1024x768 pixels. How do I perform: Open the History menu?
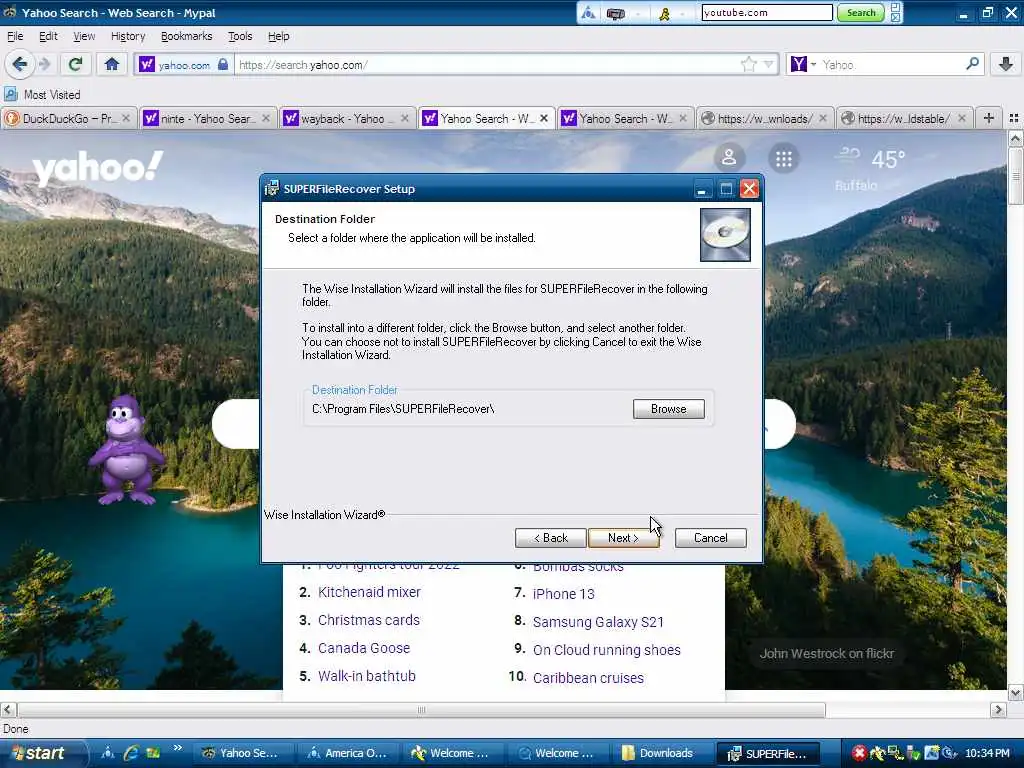[x=128, y=36]
